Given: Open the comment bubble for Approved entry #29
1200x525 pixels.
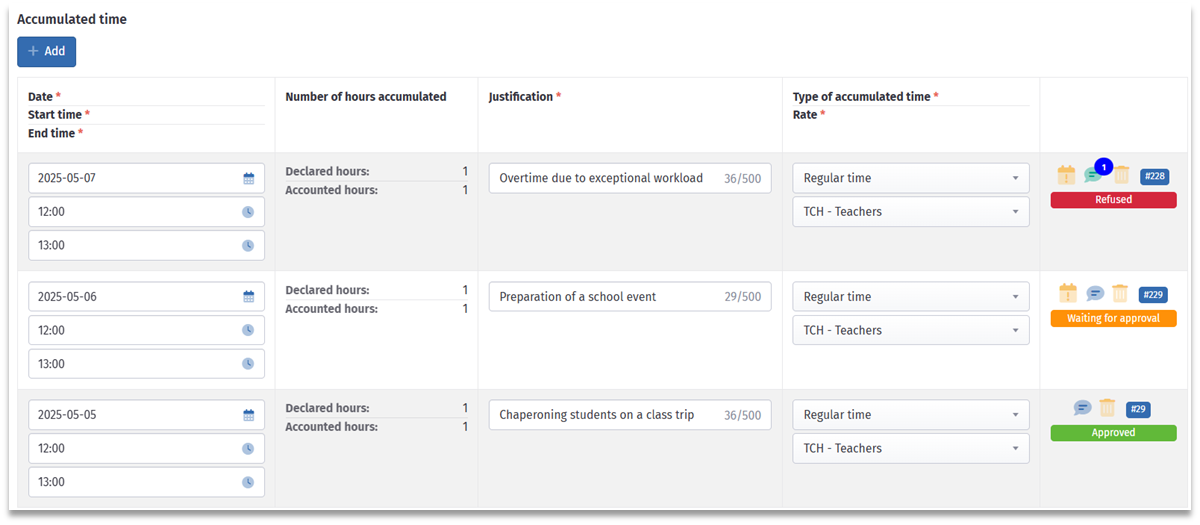Looking at the screenshot, I should [1082, 408].
